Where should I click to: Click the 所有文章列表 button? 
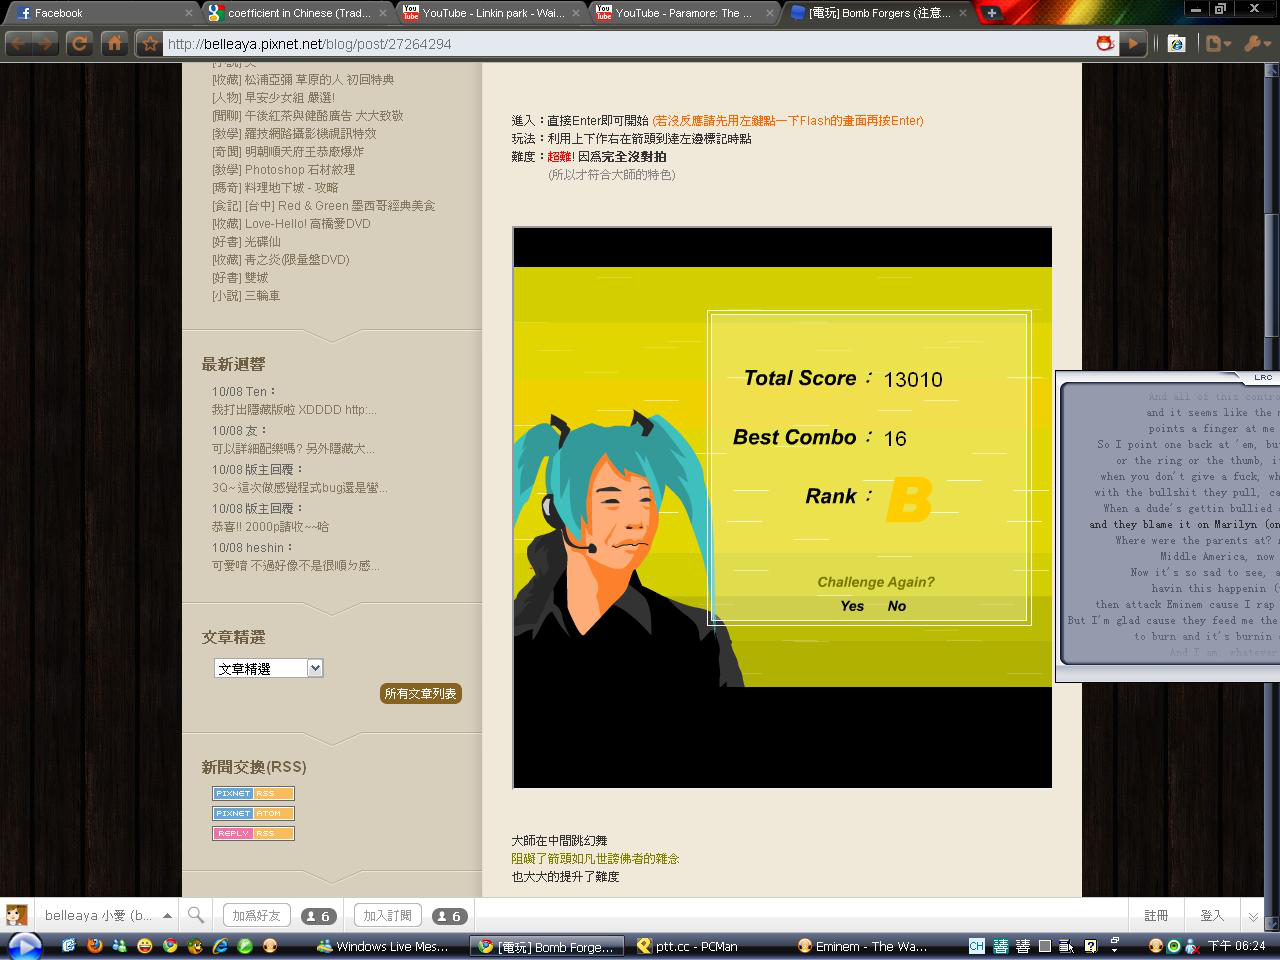421,693
